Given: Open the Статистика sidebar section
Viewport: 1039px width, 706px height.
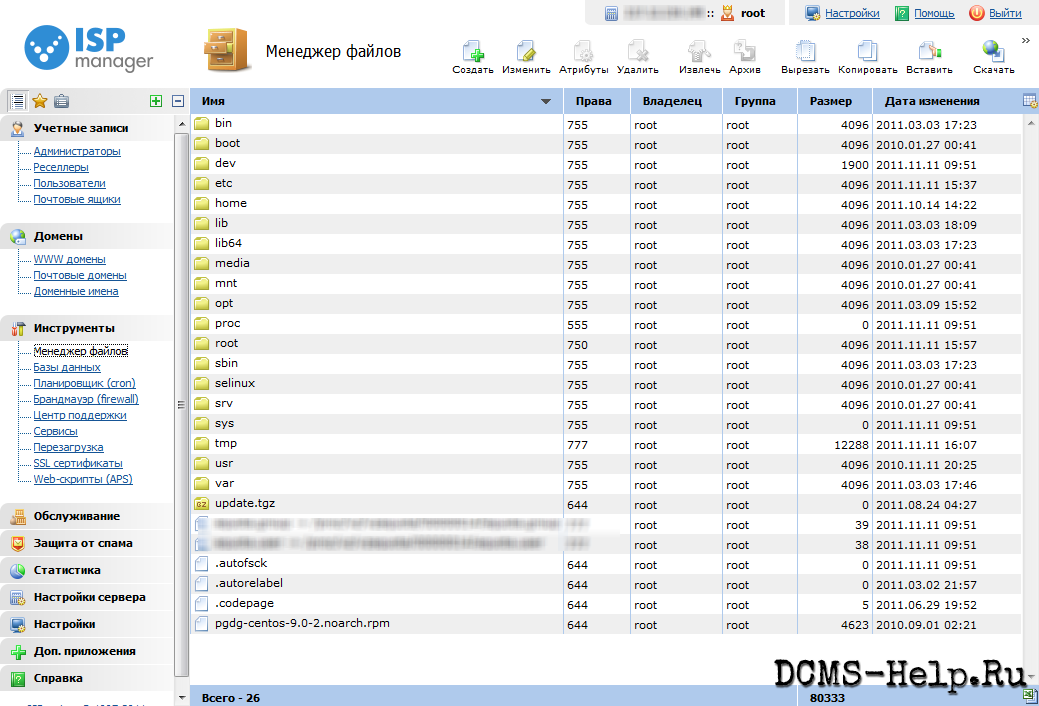Looking at the screenshot, I should point(67,570).
